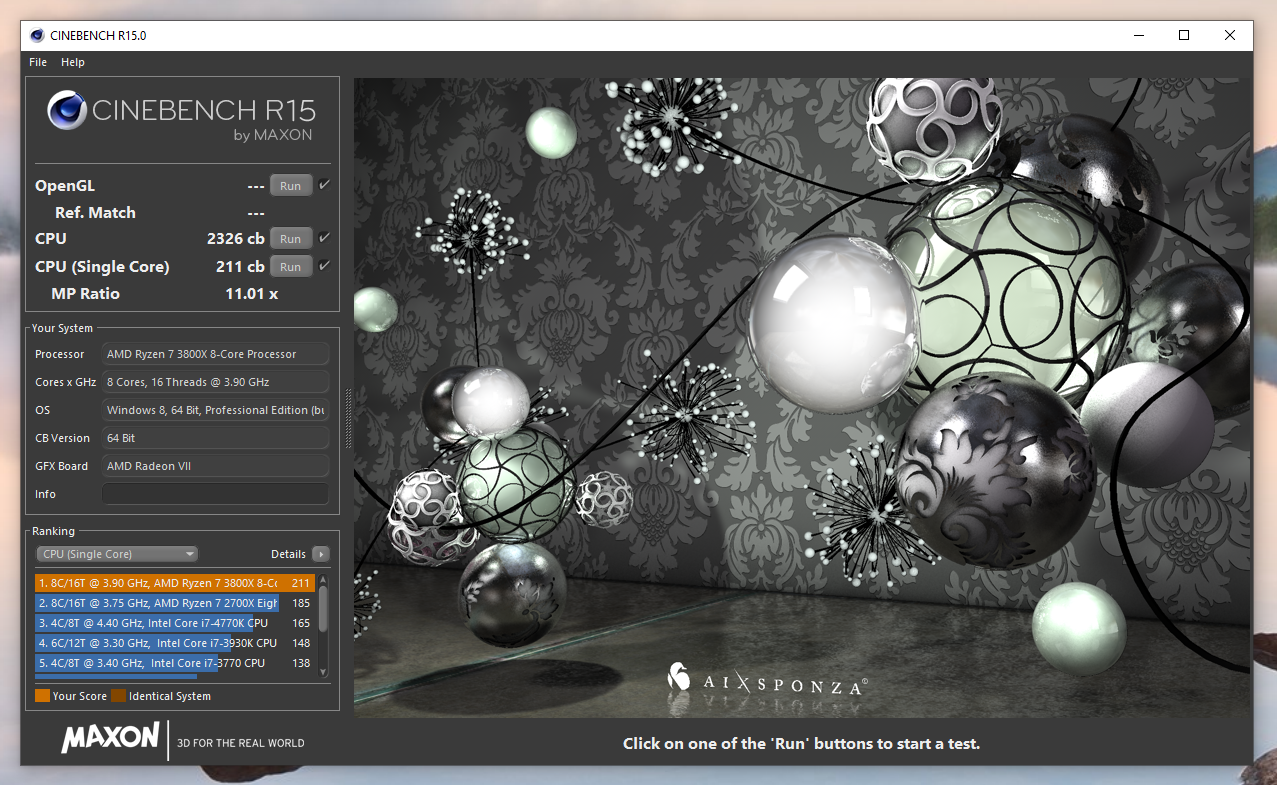Screen dimensions: 1277x785
Task: Toggle the OpenGL test checkmark
Action: click(324, 185)
